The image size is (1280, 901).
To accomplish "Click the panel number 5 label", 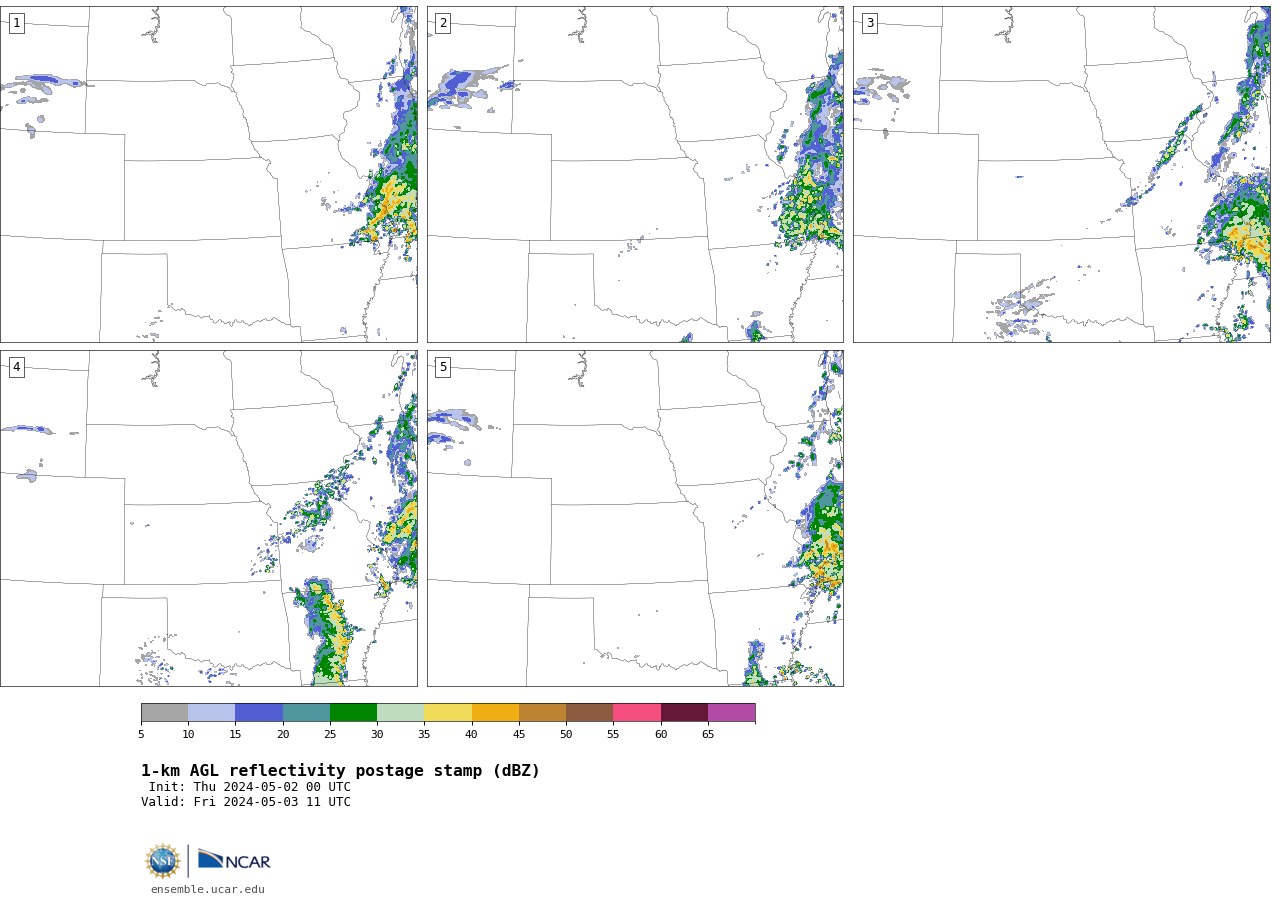I will [443, 367].
